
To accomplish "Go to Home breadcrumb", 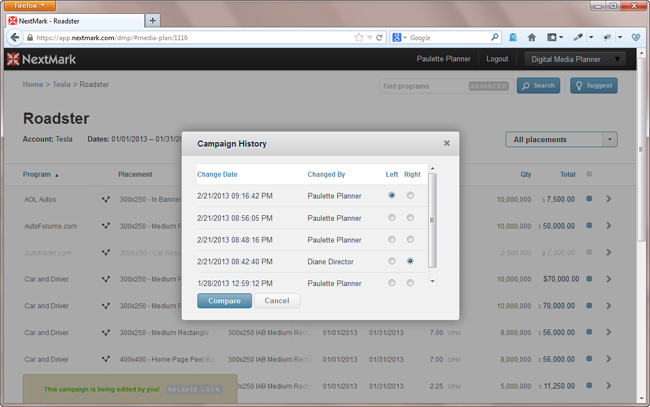I will (x=33, y=84).
